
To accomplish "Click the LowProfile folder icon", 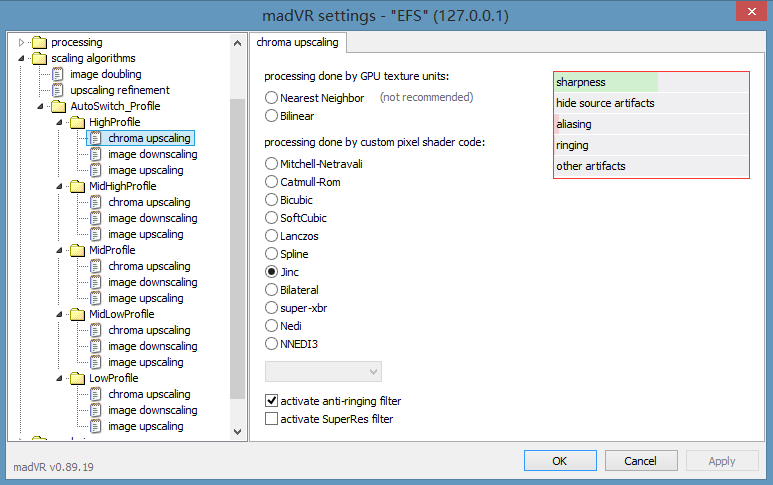I will 77,378.
